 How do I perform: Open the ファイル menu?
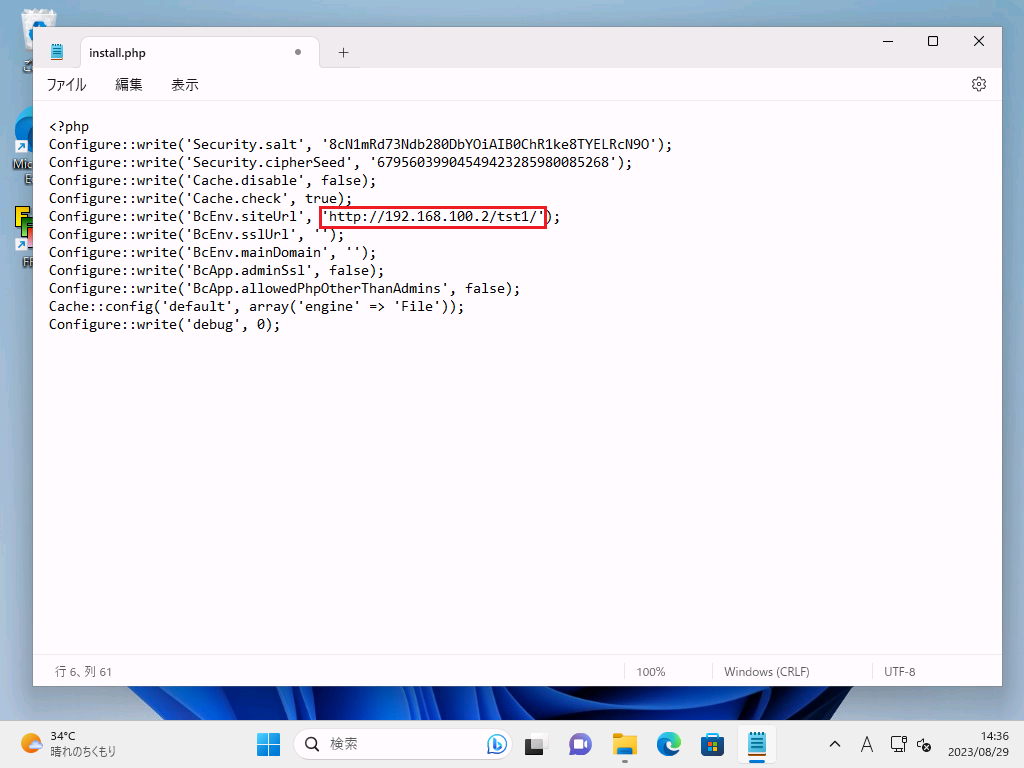67,85
